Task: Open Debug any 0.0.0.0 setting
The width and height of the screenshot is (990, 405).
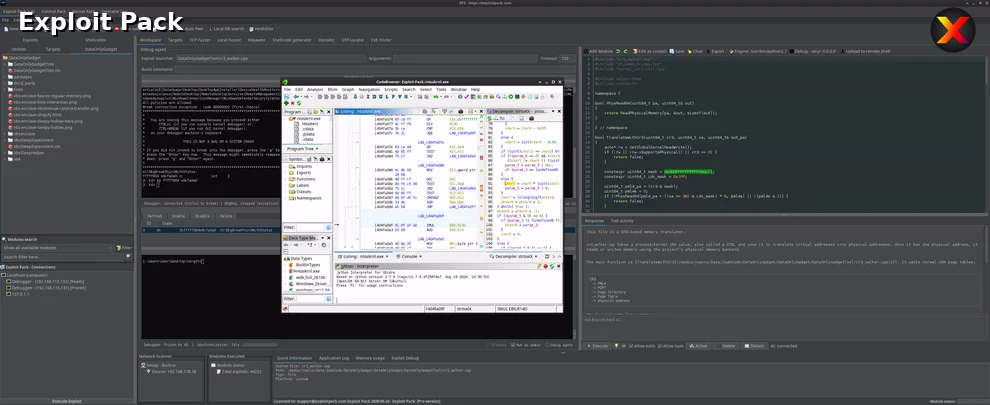Action: 812,51
